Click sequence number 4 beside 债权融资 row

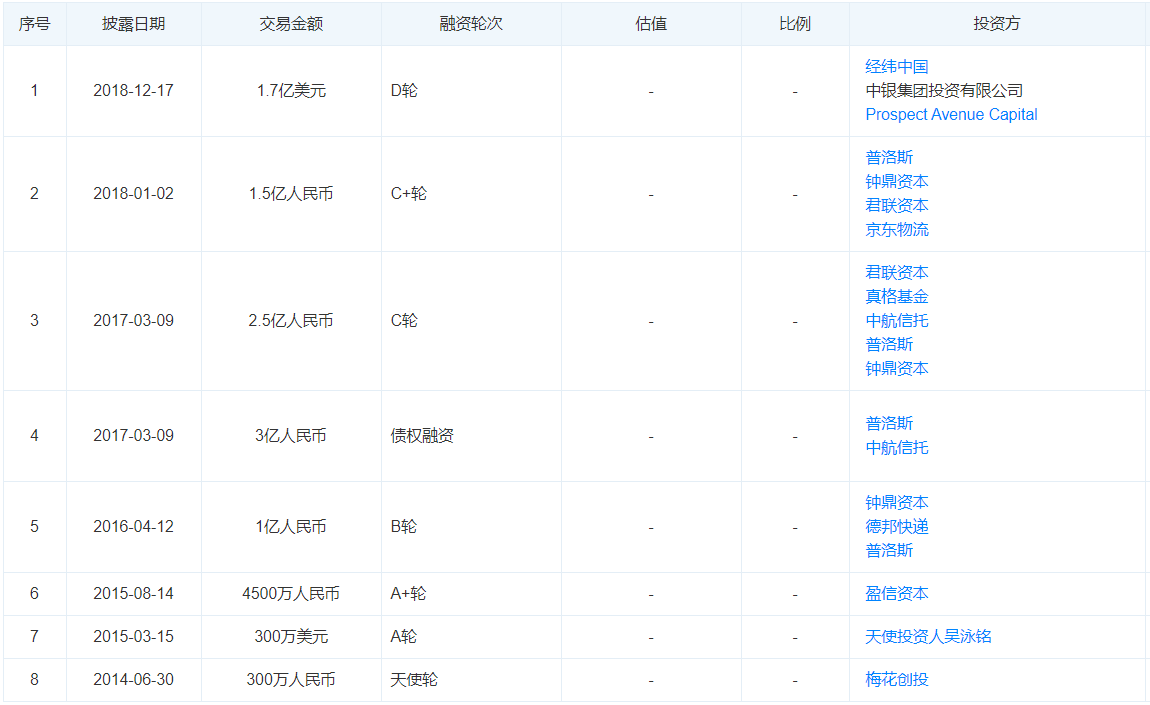coord(34,436)
